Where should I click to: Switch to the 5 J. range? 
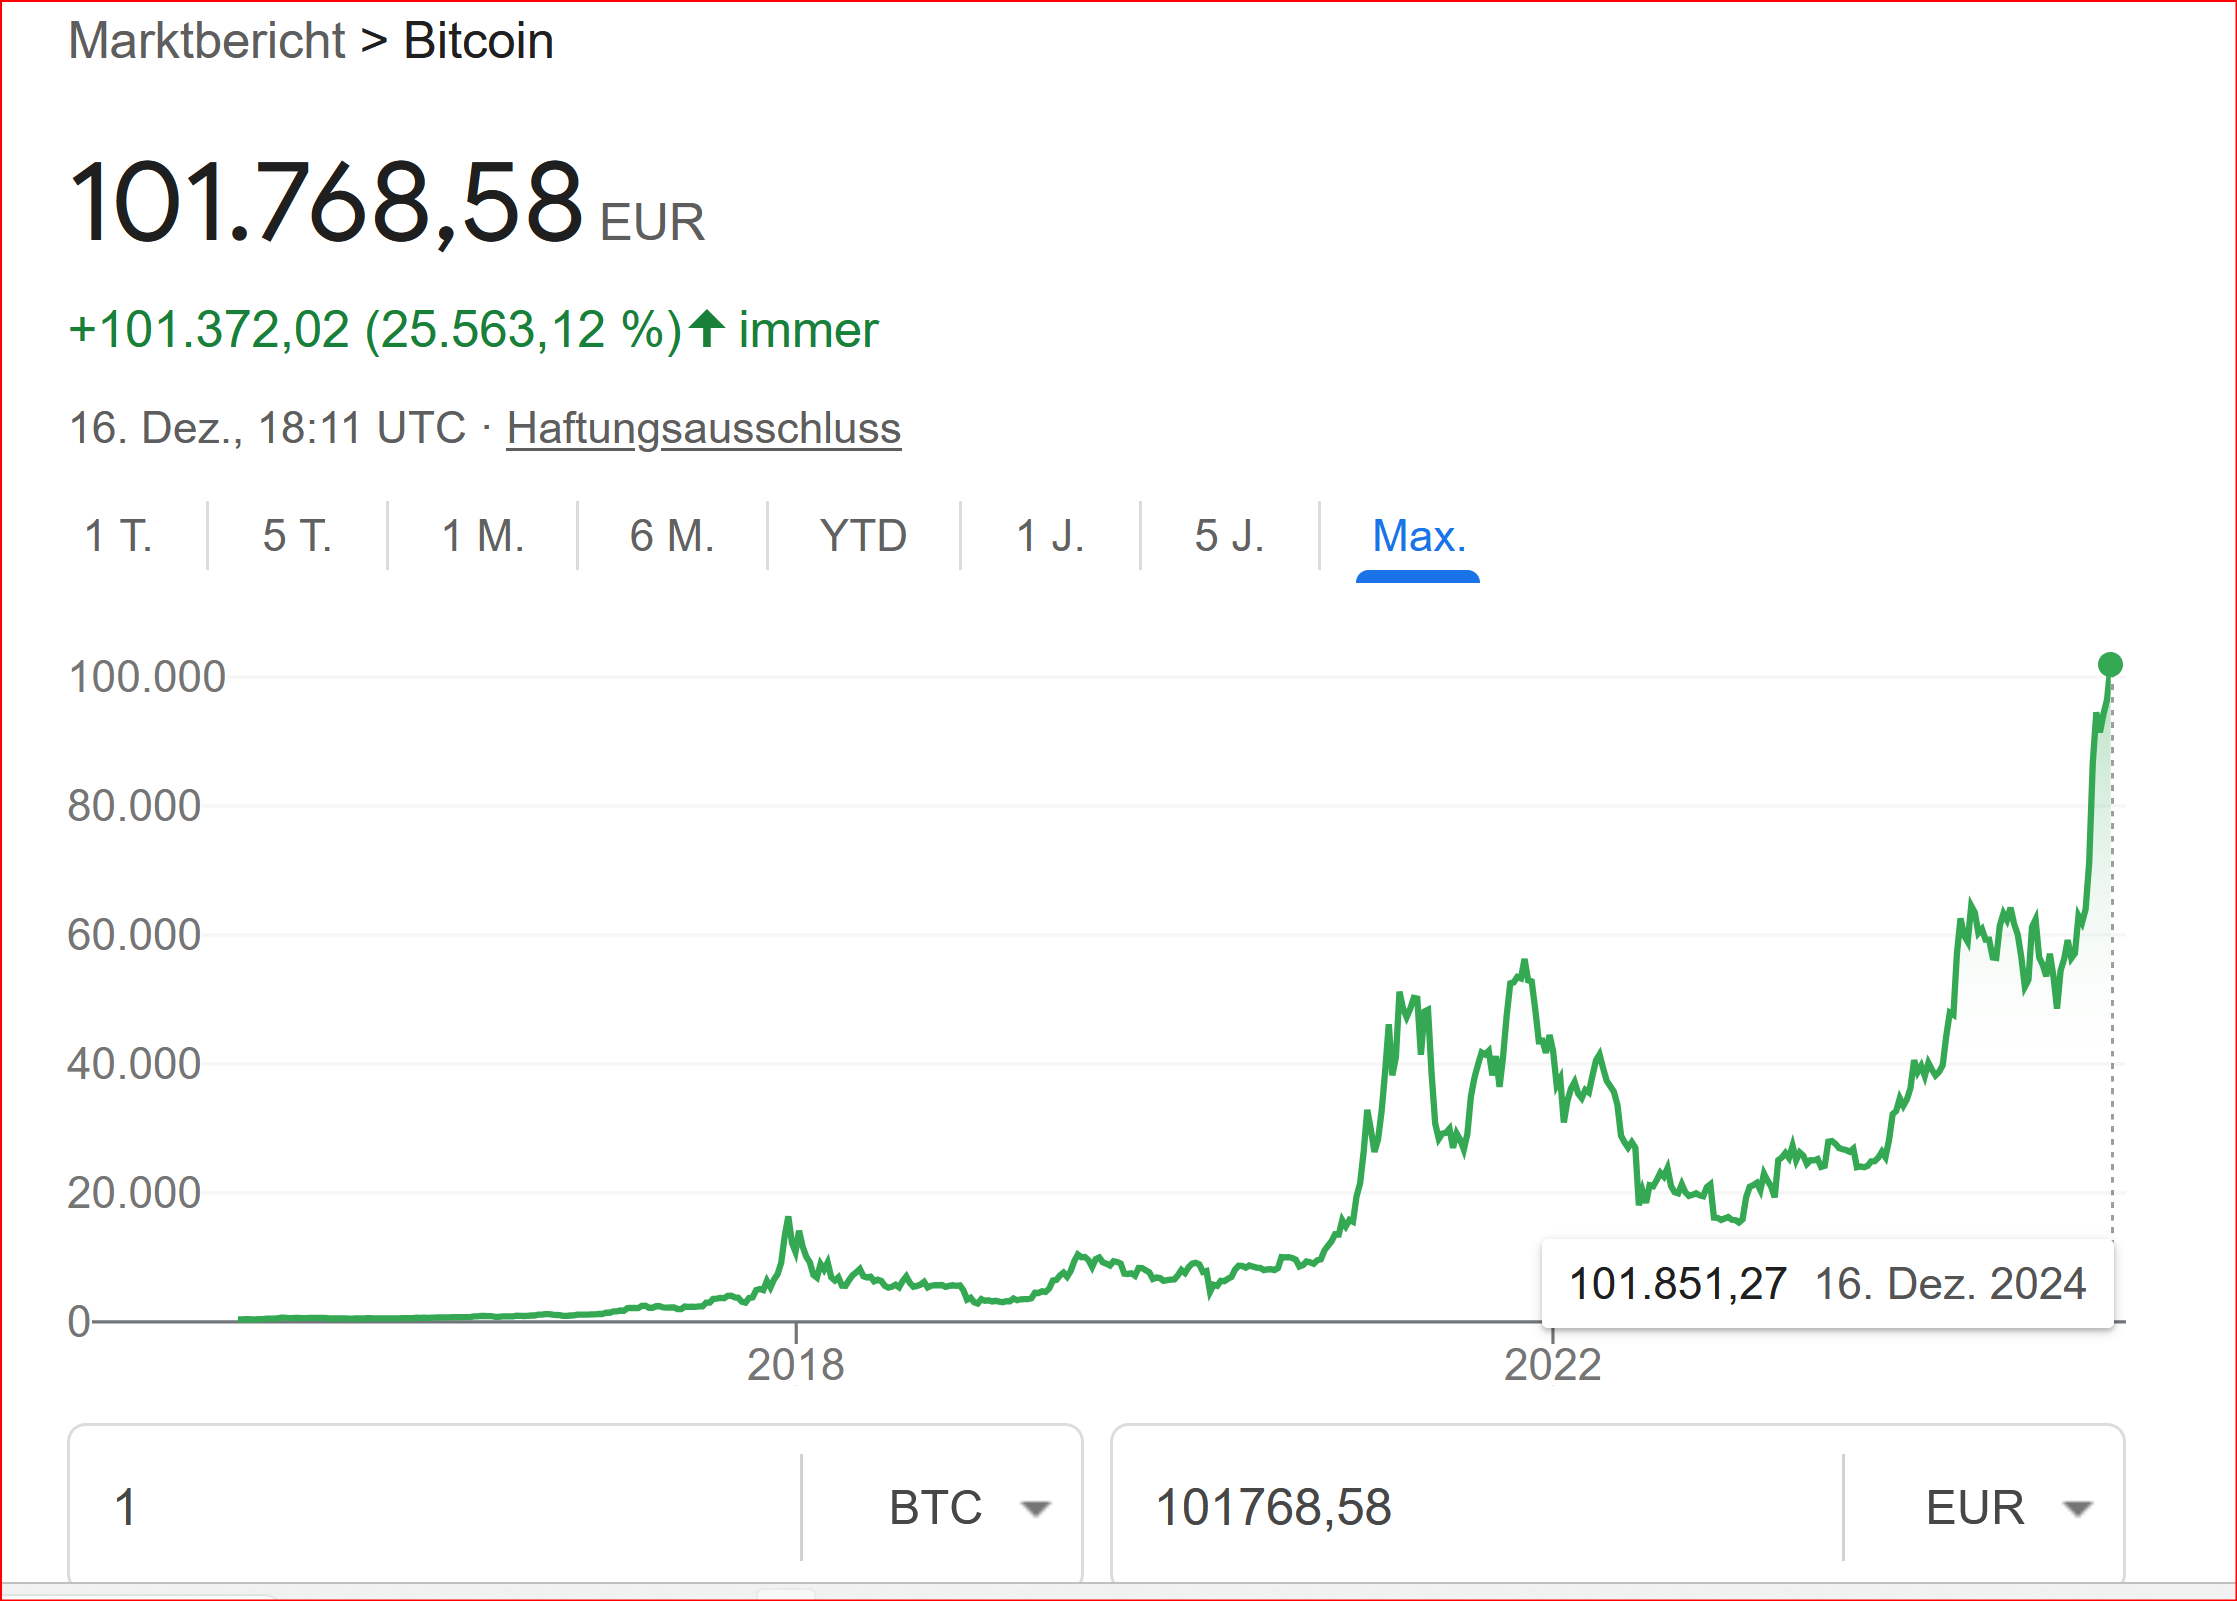coord(1229,536)
